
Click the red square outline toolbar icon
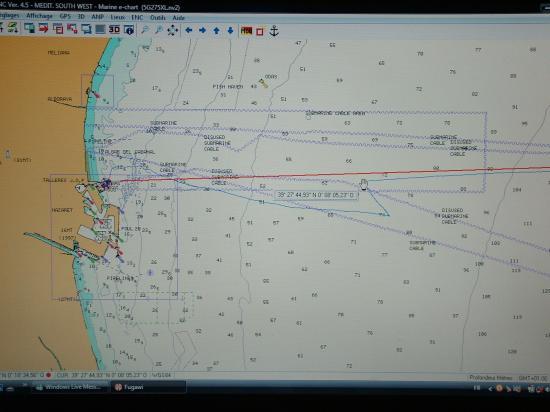(x=260, y=32)
